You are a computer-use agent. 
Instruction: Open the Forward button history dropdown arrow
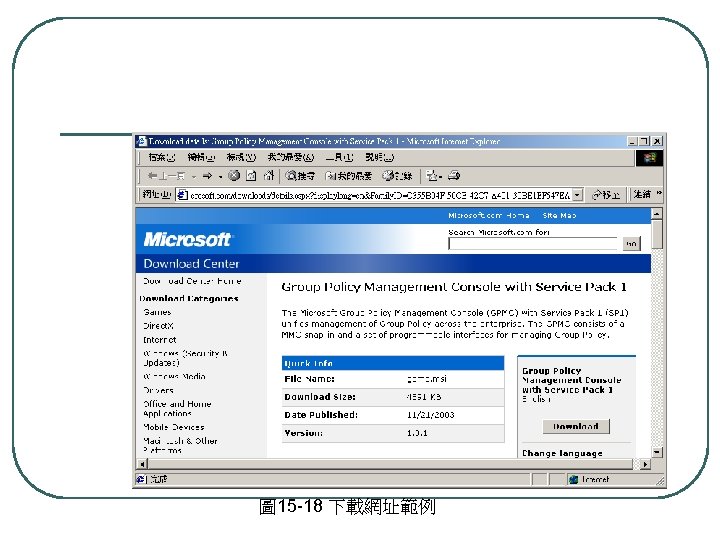[x=220, y=176]
